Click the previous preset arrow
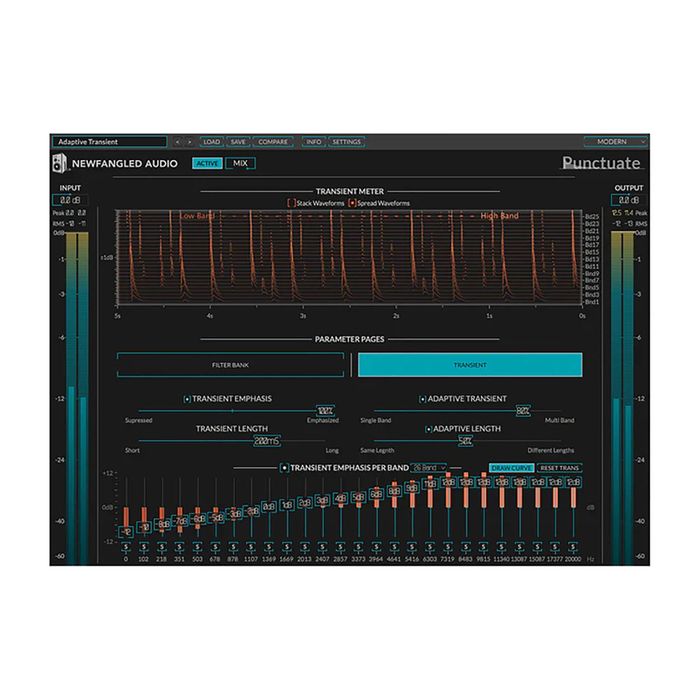This screenshot has height=700, width=700. (178, 142)
